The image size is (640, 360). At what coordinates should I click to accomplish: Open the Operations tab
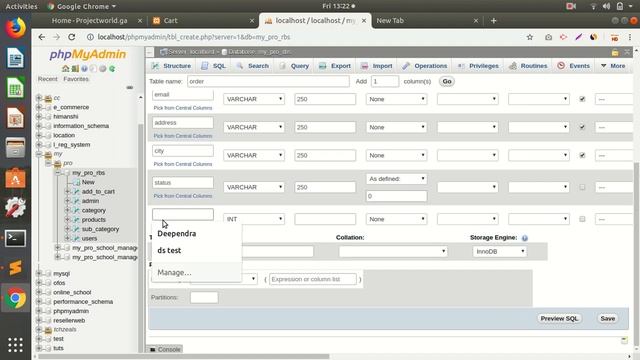[424, 66]
